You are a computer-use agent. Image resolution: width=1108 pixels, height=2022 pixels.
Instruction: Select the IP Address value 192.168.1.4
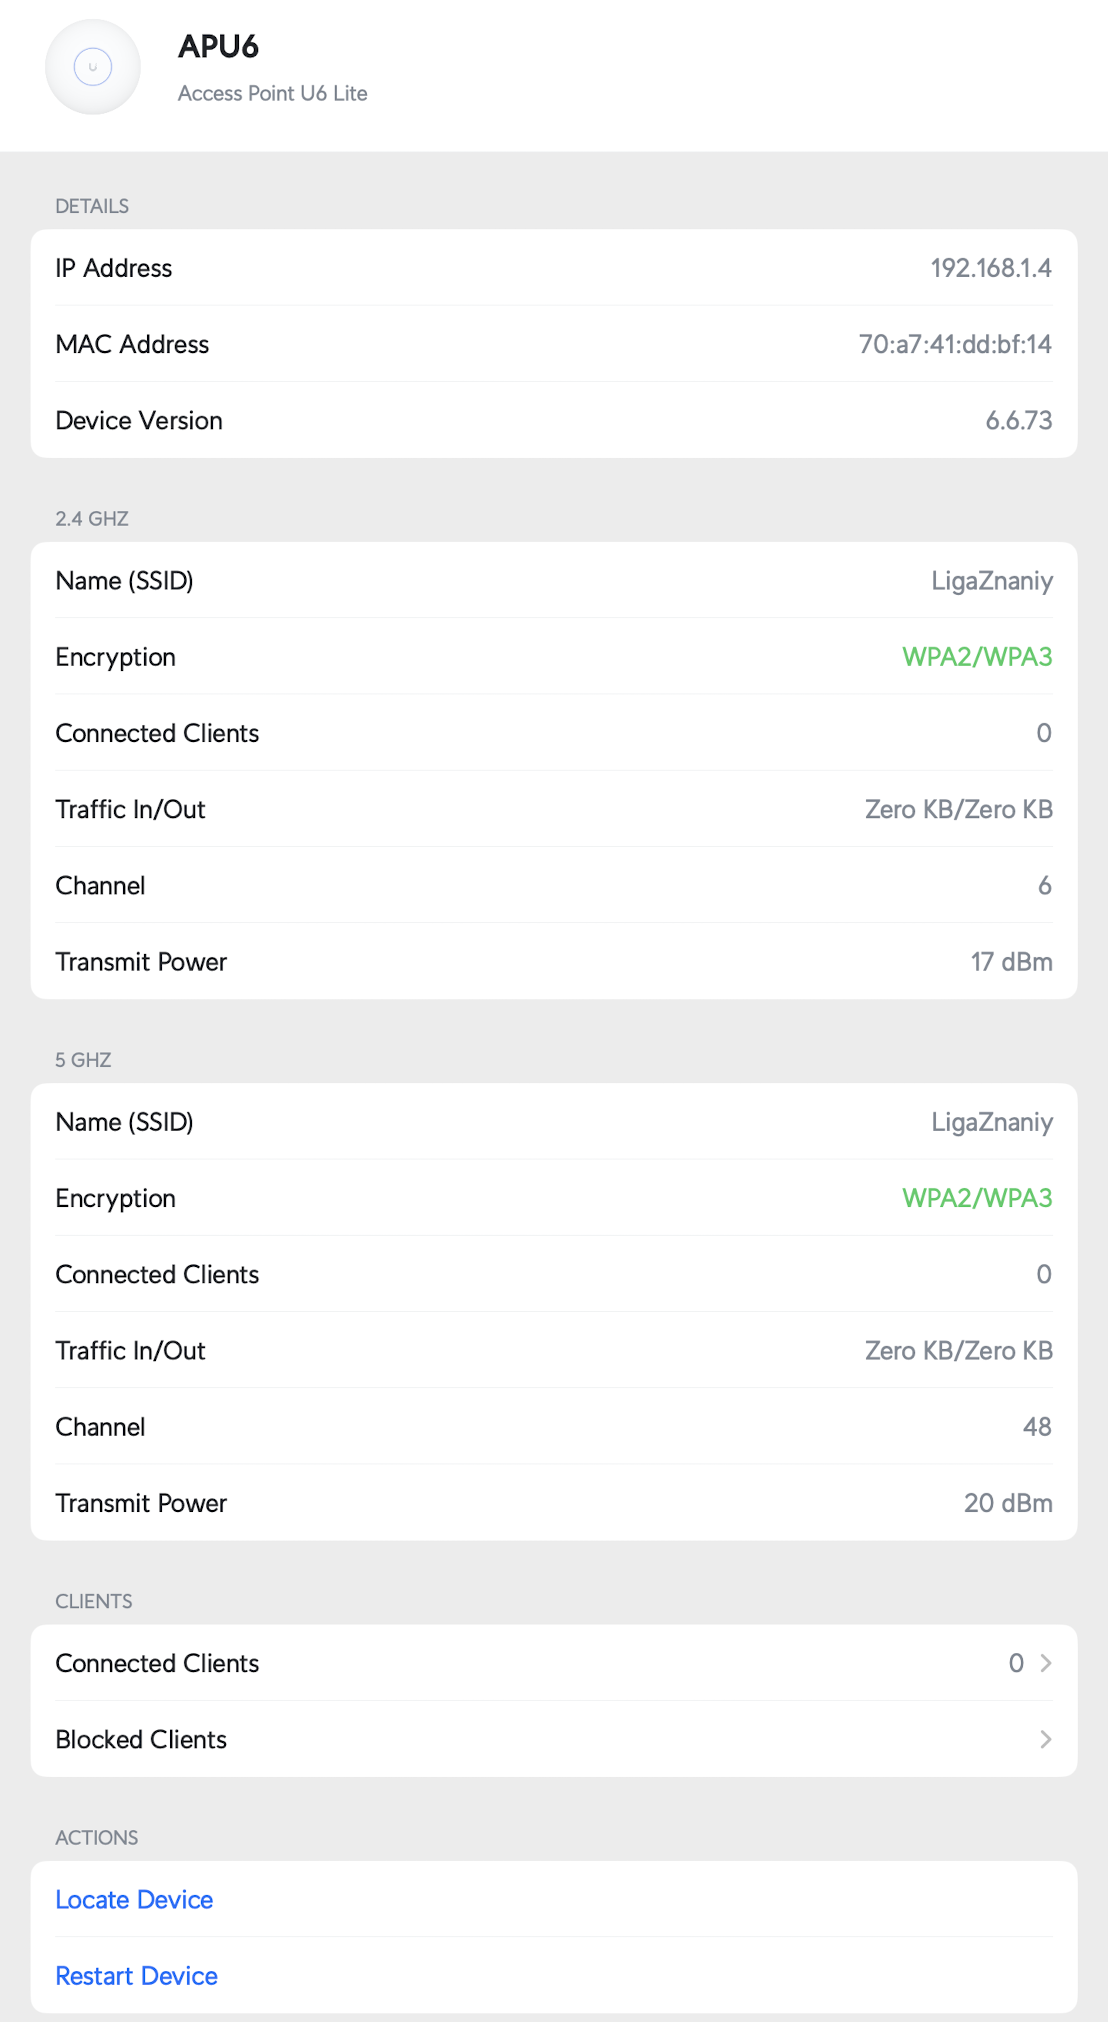pyautogui.click(x=990, y=268)
